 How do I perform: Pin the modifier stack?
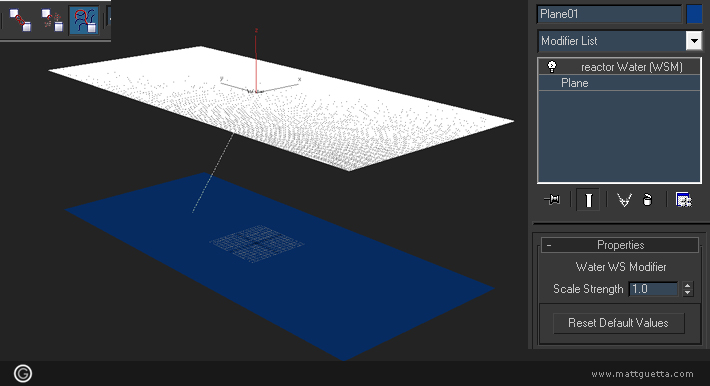(552, 199)
